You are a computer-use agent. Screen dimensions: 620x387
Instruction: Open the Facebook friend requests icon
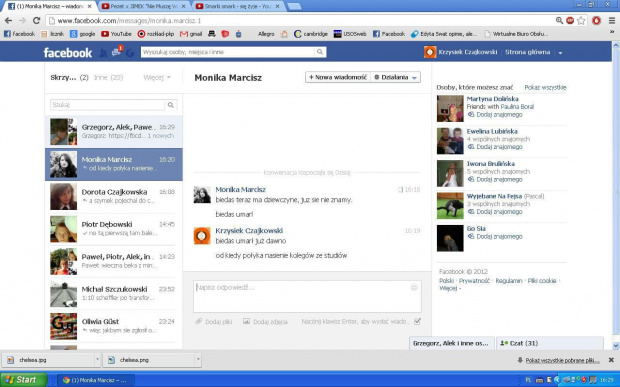pos(103,53)
